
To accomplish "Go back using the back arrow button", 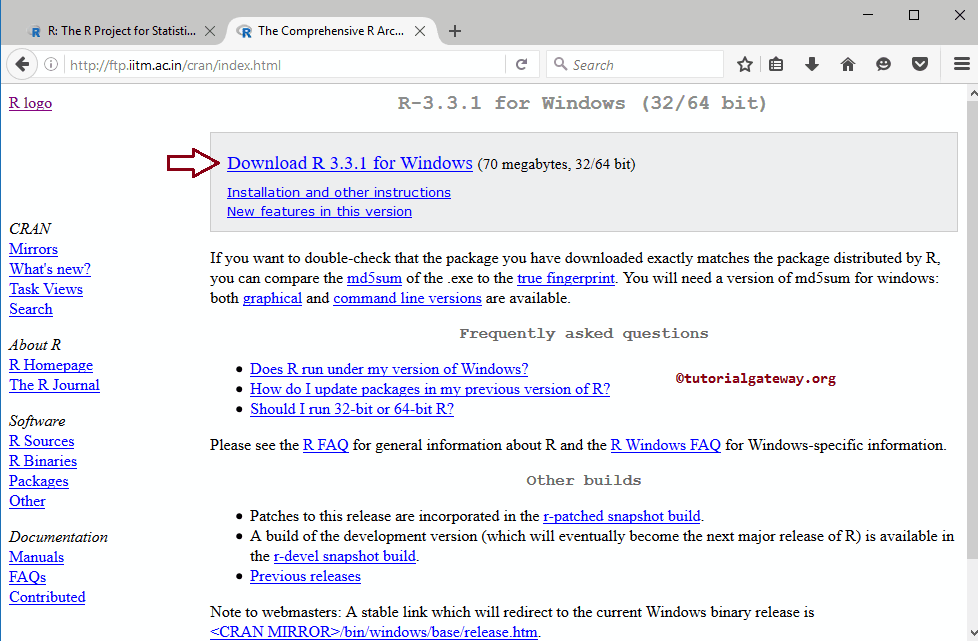I will (22, 64).
